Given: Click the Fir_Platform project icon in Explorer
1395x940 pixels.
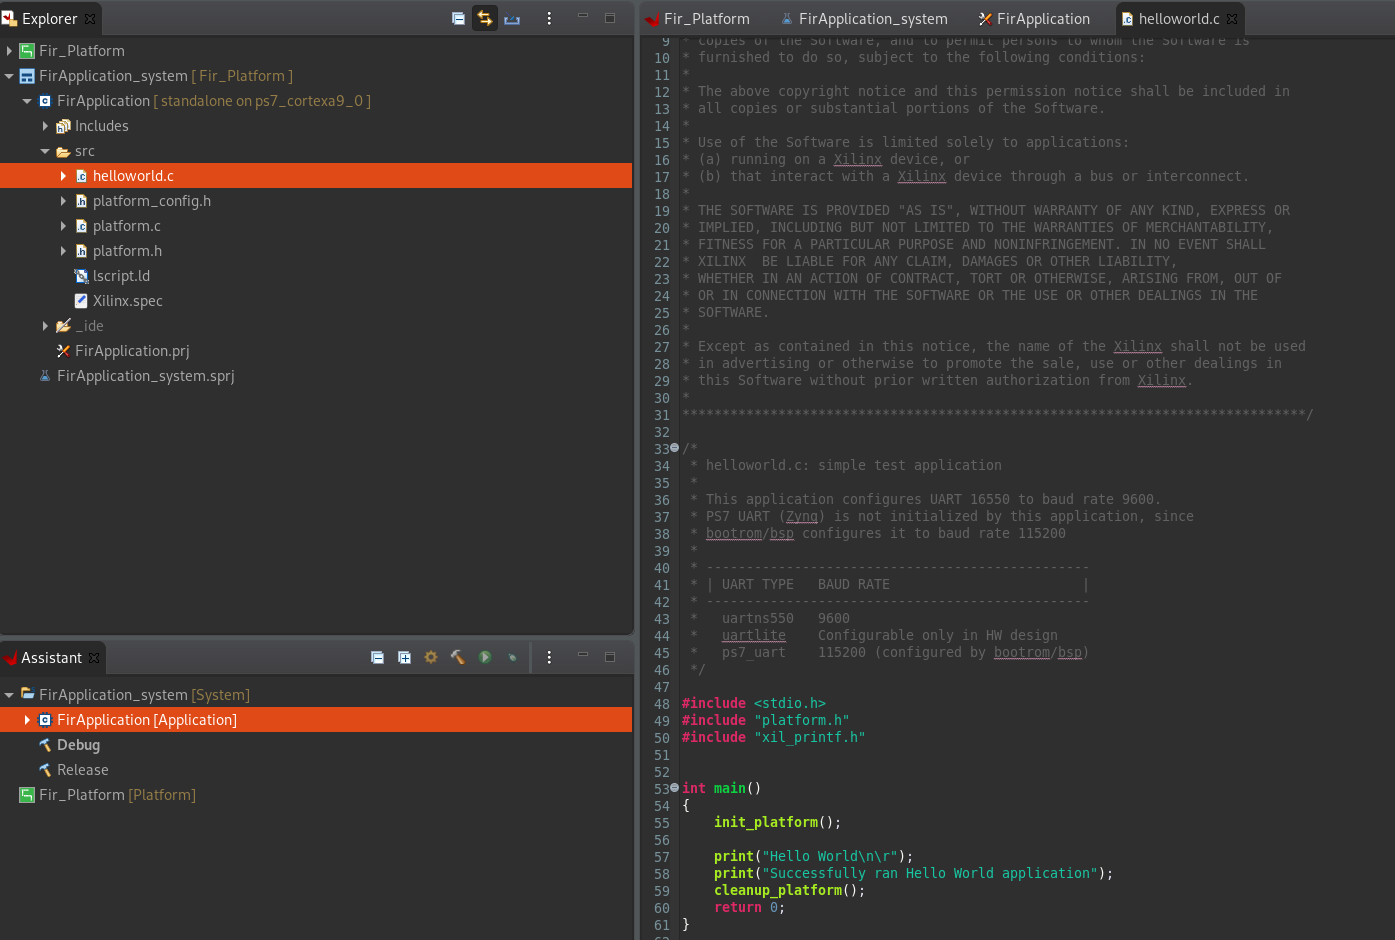Looking at the screenshot, I should 27,51.
